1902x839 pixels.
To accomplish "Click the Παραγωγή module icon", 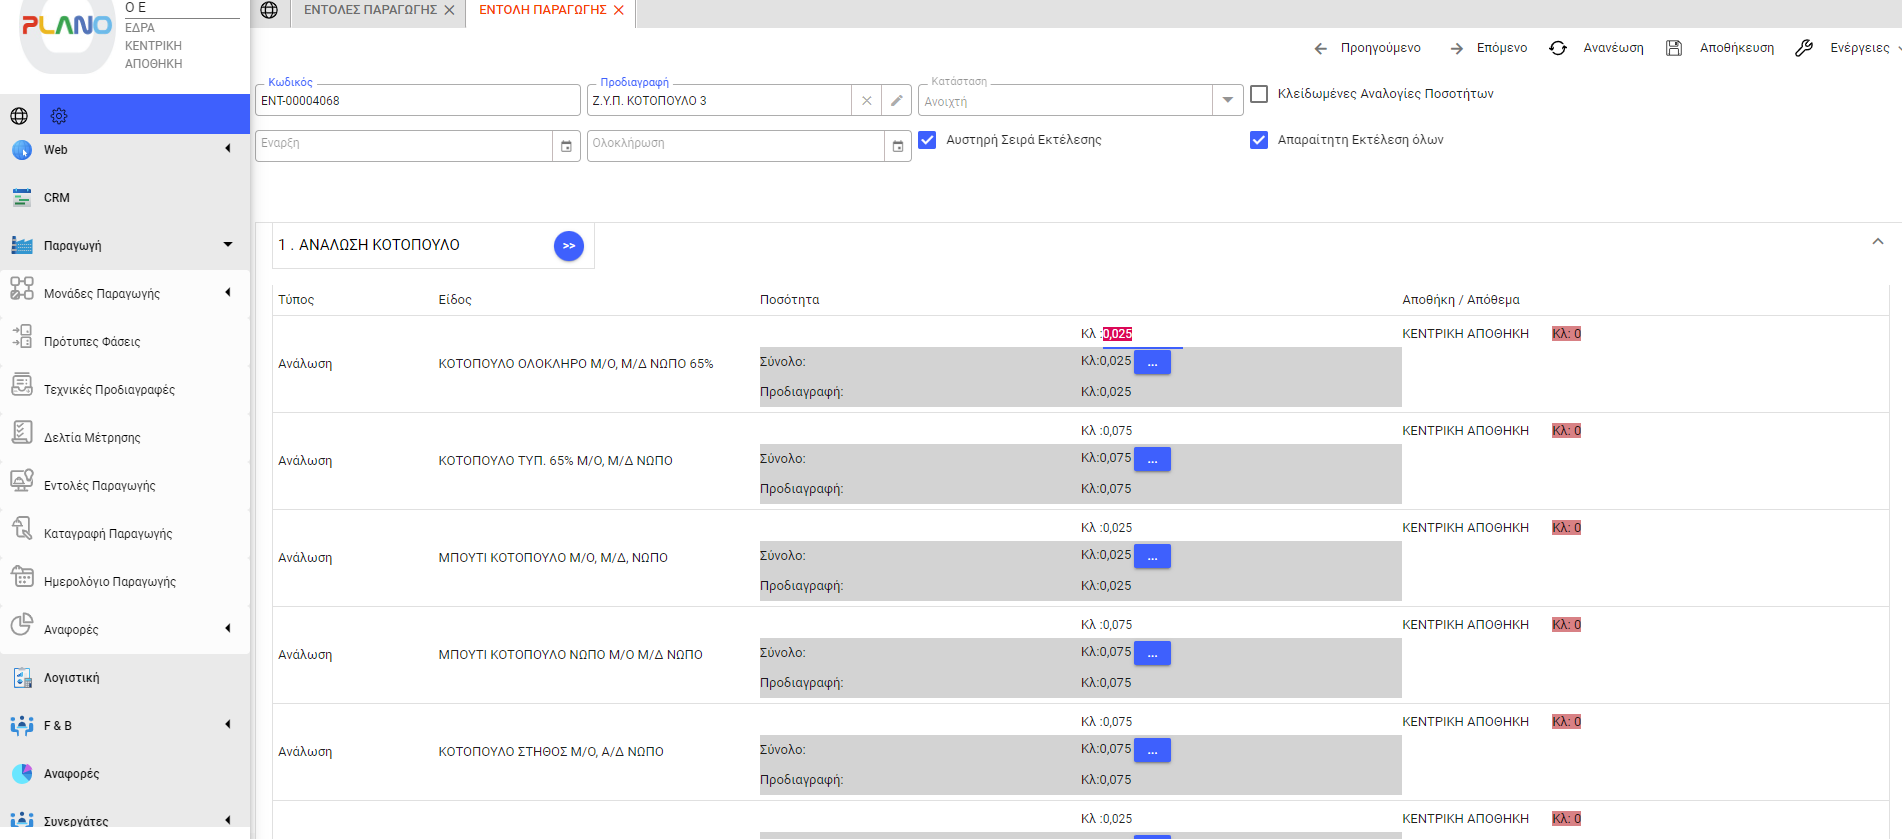I will pyautogui.click(x=22, y=246).
